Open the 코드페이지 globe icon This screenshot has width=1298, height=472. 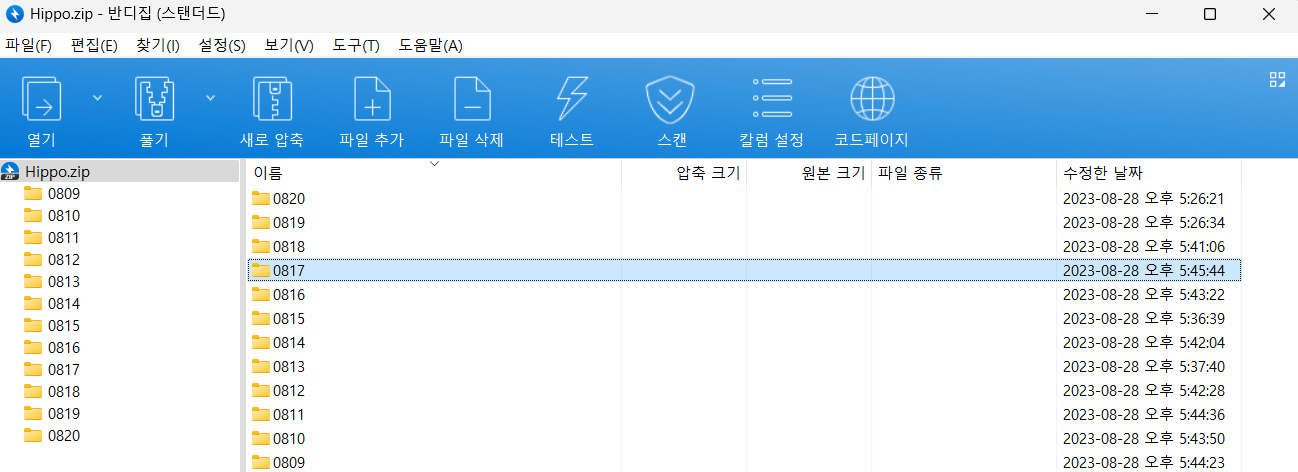pos(871,100)
